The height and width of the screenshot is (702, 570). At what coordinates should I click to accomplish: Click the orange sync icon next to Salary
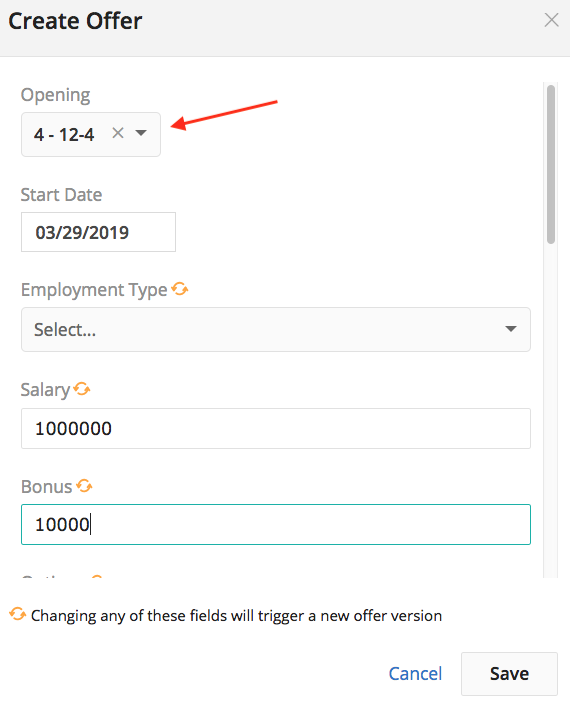pos(82,389)
